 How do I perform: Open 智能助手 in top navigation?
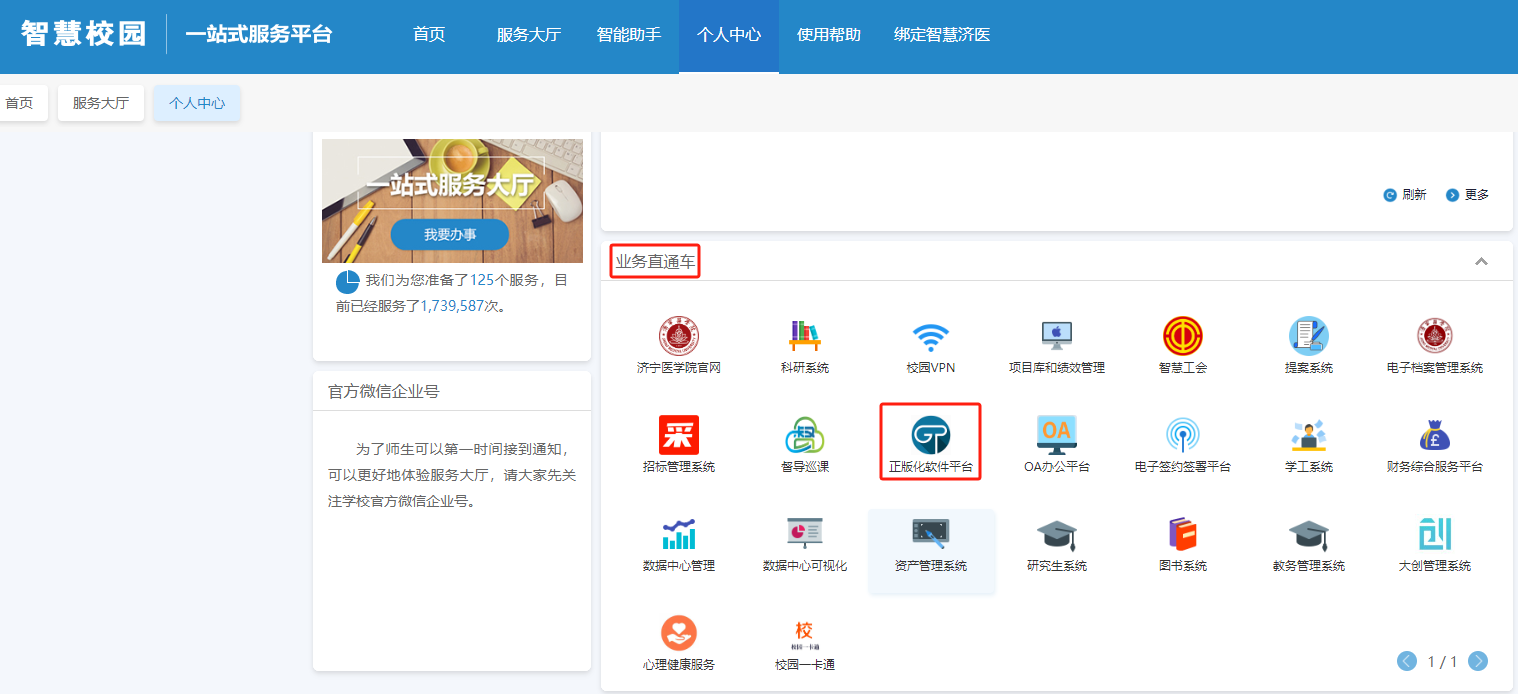(629, 35)
